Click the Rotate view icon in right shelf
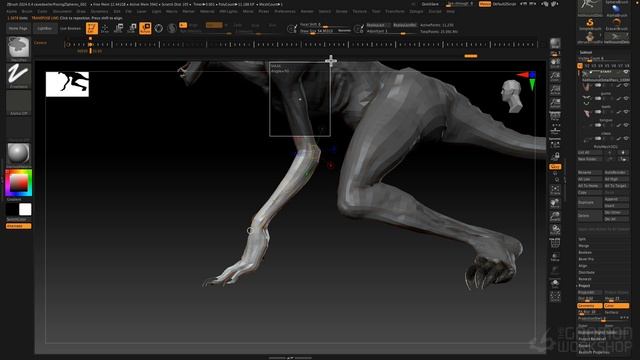Viewport: 640px width, 360px height. coord(555,230)
